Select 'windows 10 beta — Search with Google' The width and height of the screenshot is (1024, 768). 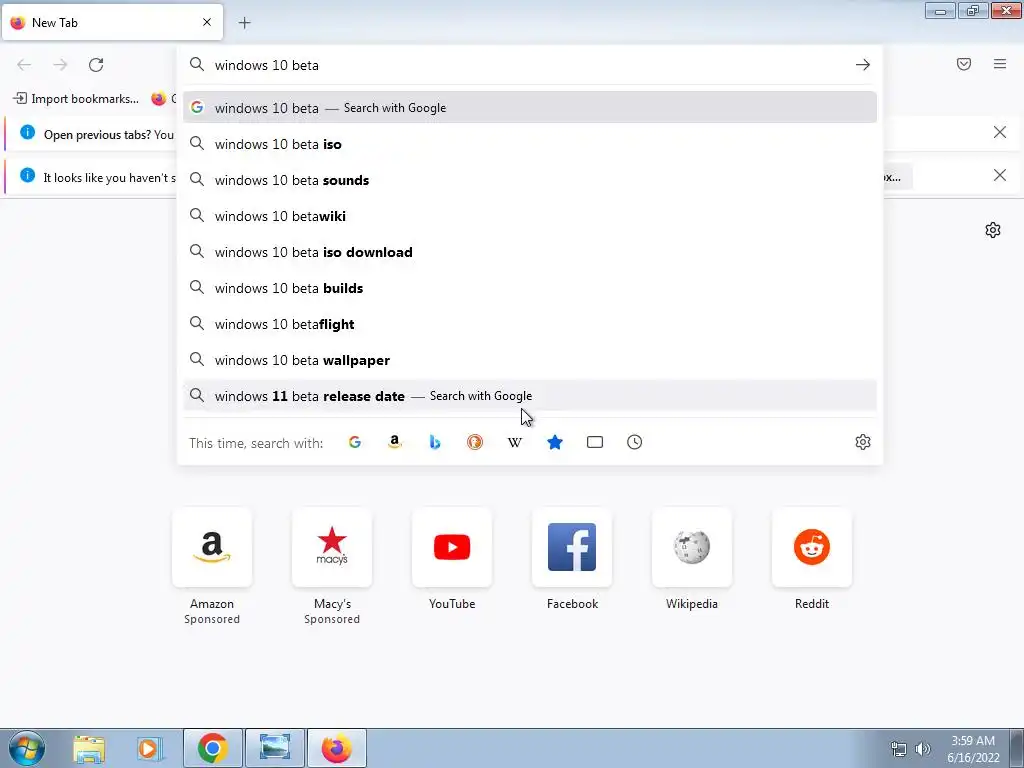tap(530, 108)
